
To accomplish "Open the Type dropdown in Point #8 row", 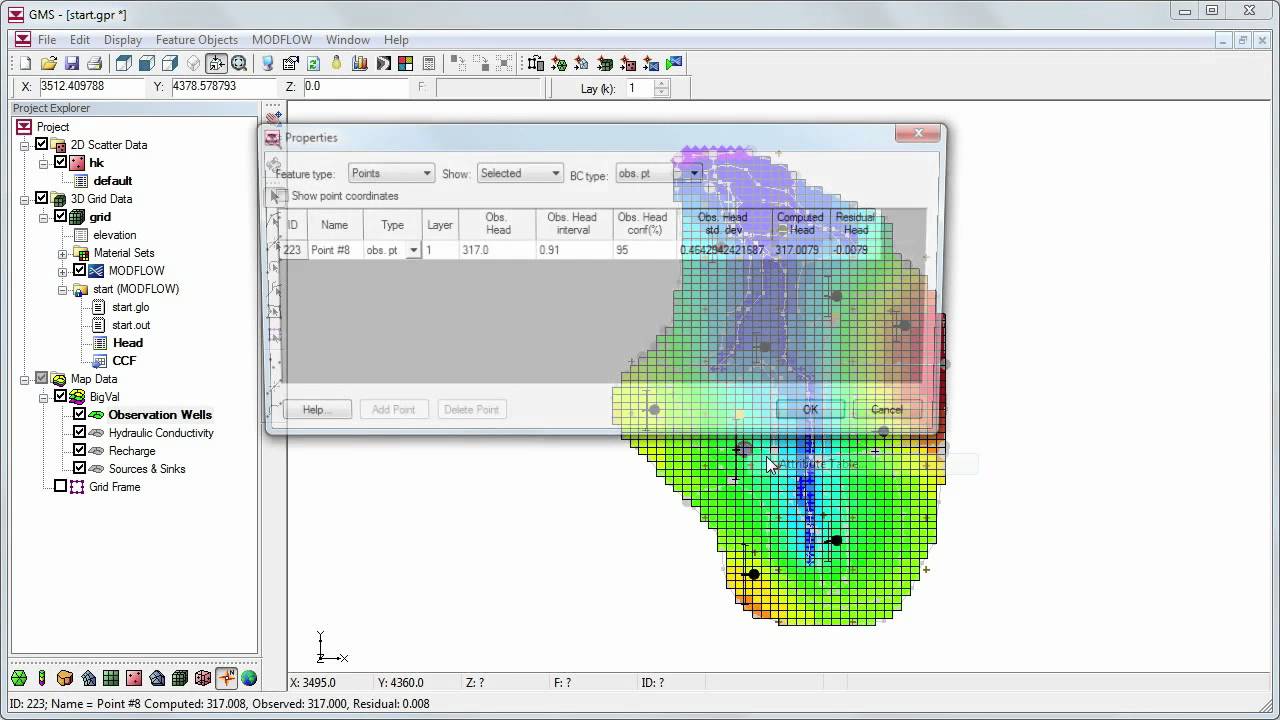I will click(x=413, y=250).
